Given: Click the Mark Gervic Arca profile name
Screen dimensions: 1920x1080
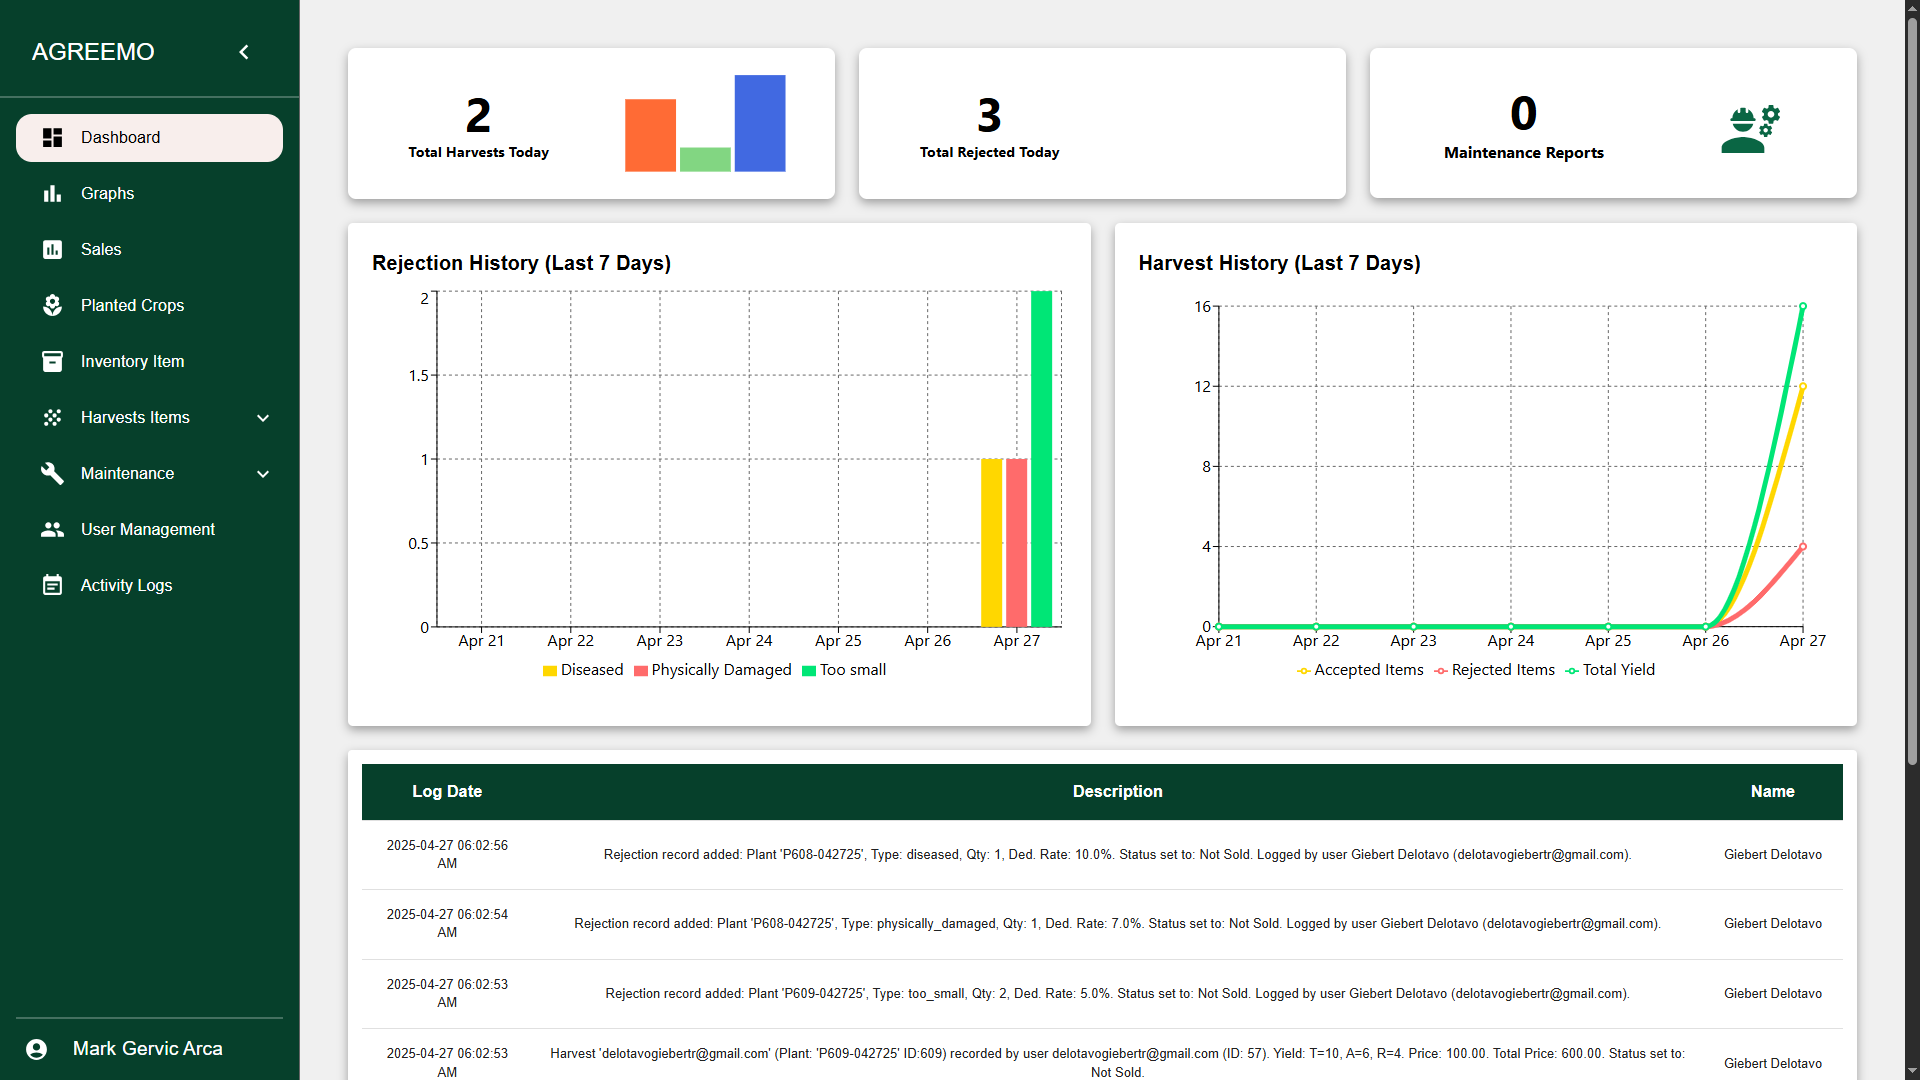Looking at the screenshot, I should point(148,1049).
